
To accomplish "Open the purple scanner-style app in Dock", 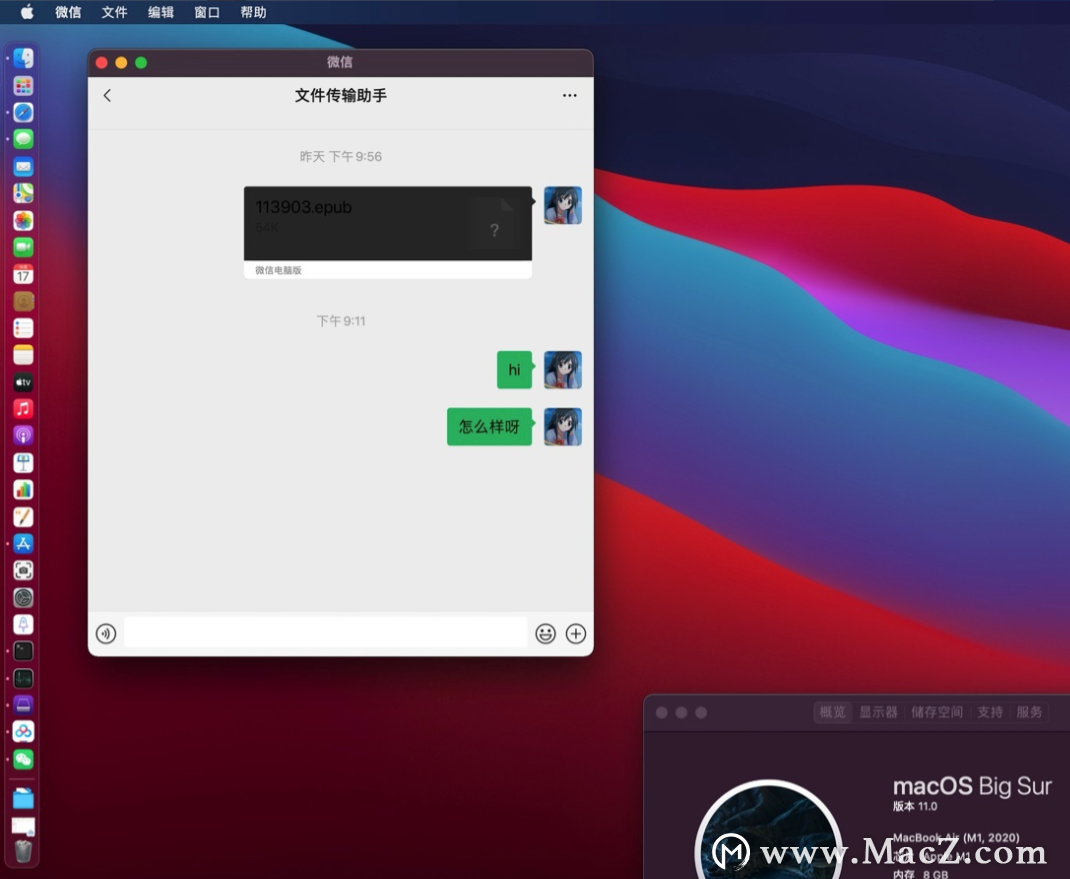I will pos(23,705).
